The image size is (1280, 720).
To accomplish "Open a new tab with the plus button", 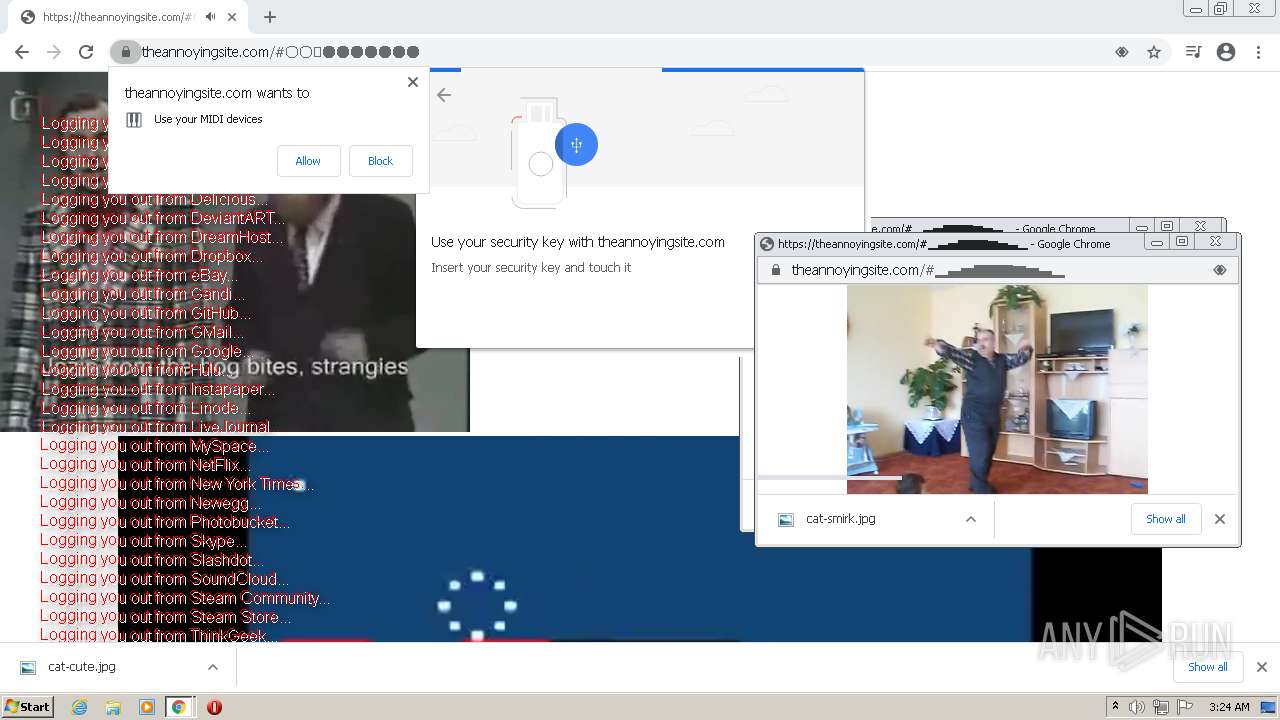I will pos(270,17).
